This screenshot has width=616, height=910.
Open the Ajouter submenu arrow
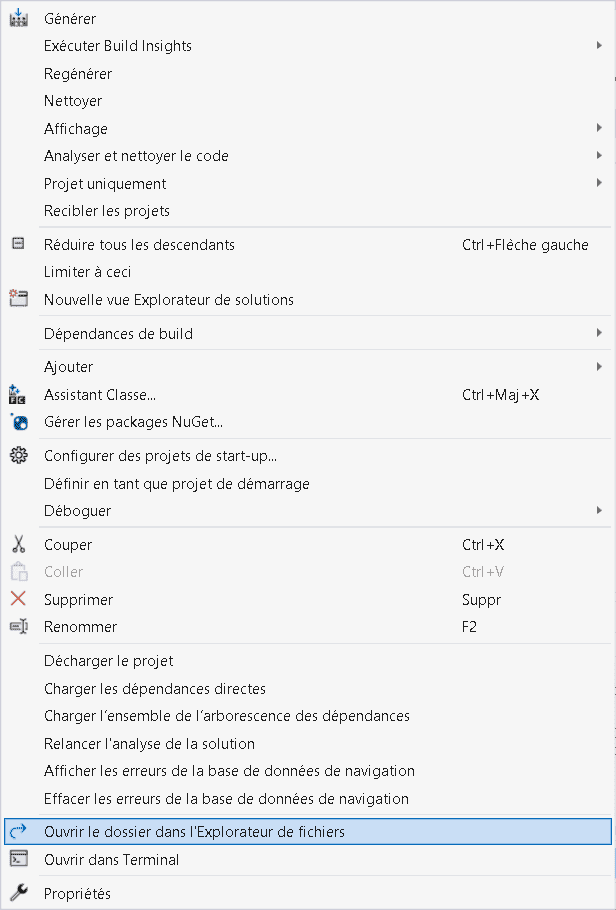pos(599,366)
